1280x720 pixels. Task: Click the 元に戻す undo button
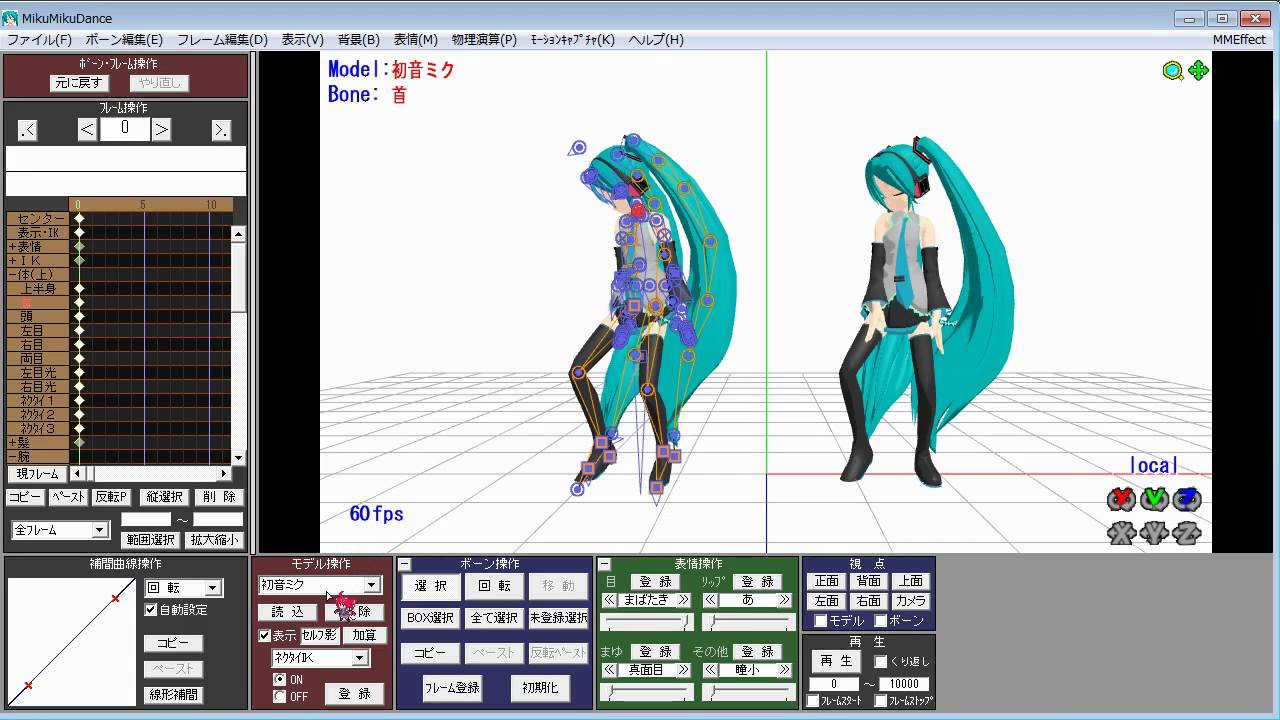[x=80, y=83]
